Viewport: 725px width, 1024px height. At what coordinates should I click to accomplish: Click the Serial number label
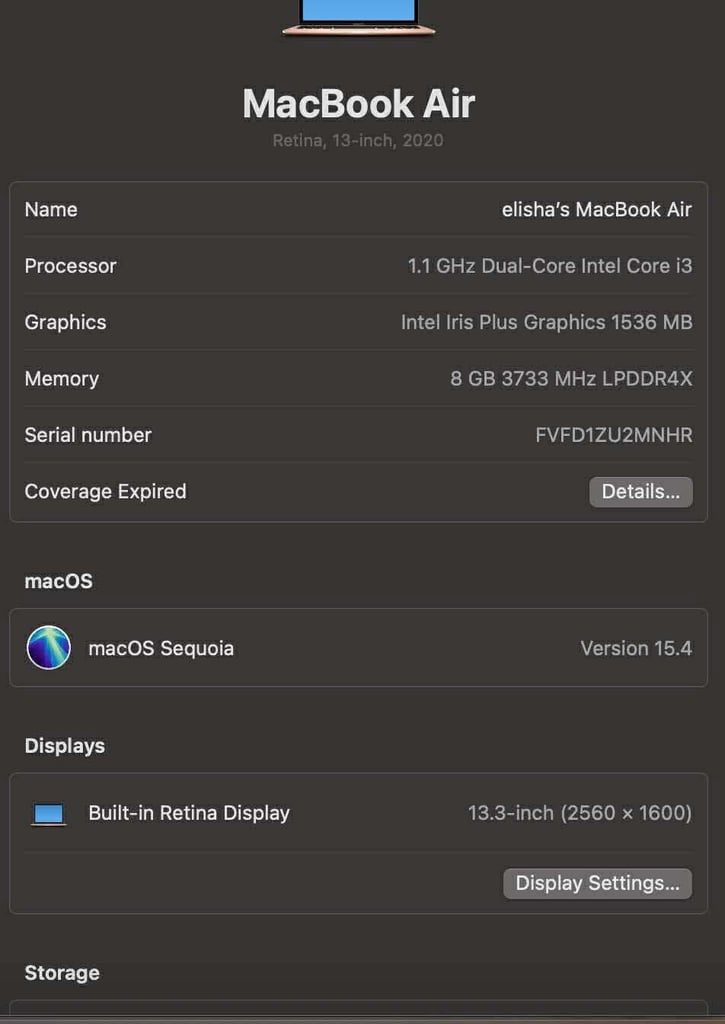click(x=88, y=435)
